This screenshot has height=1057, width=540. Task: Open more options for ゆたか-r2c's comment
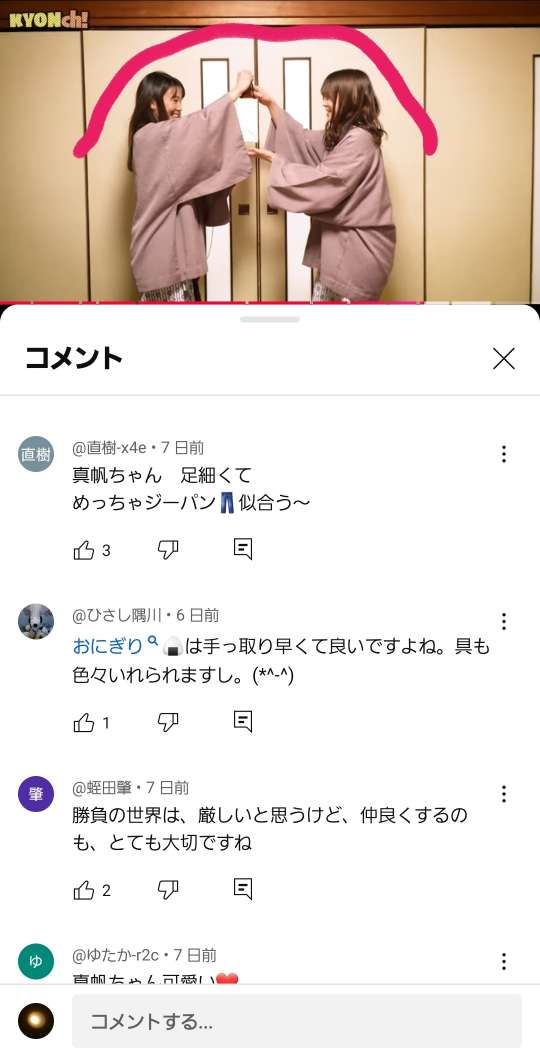504,961
